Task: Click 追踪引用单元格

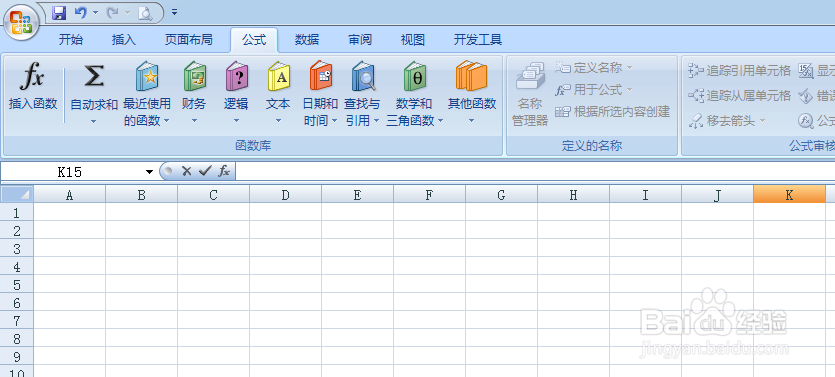Action: (x=739, y=70)
